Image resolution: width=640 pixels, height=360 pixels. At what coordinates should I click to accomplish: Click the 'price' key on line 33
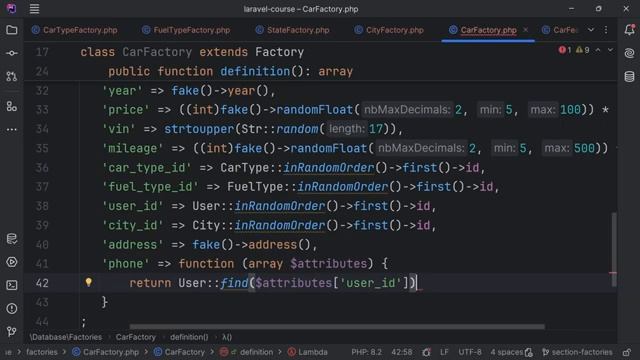[x=126, y=110]
